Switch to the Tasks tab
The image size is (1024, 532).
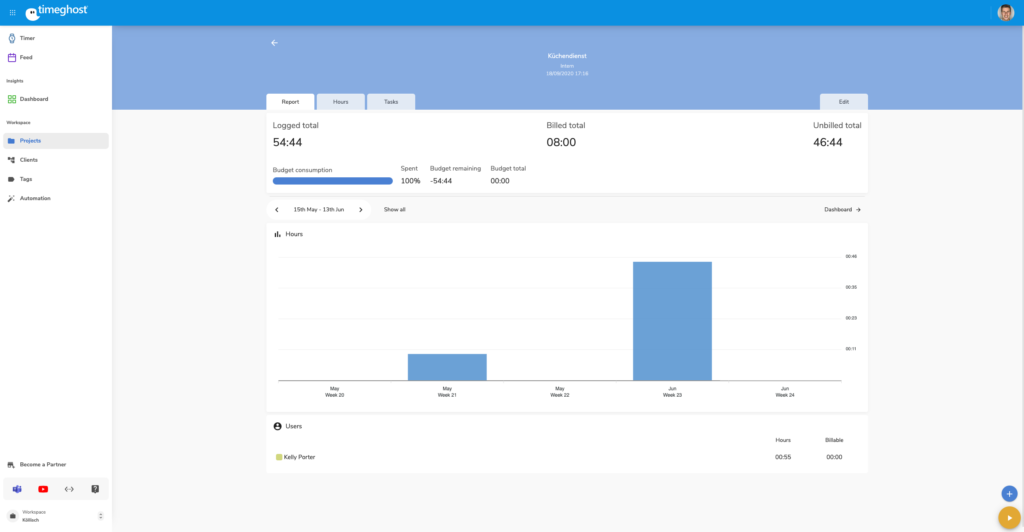coord(391,102)
